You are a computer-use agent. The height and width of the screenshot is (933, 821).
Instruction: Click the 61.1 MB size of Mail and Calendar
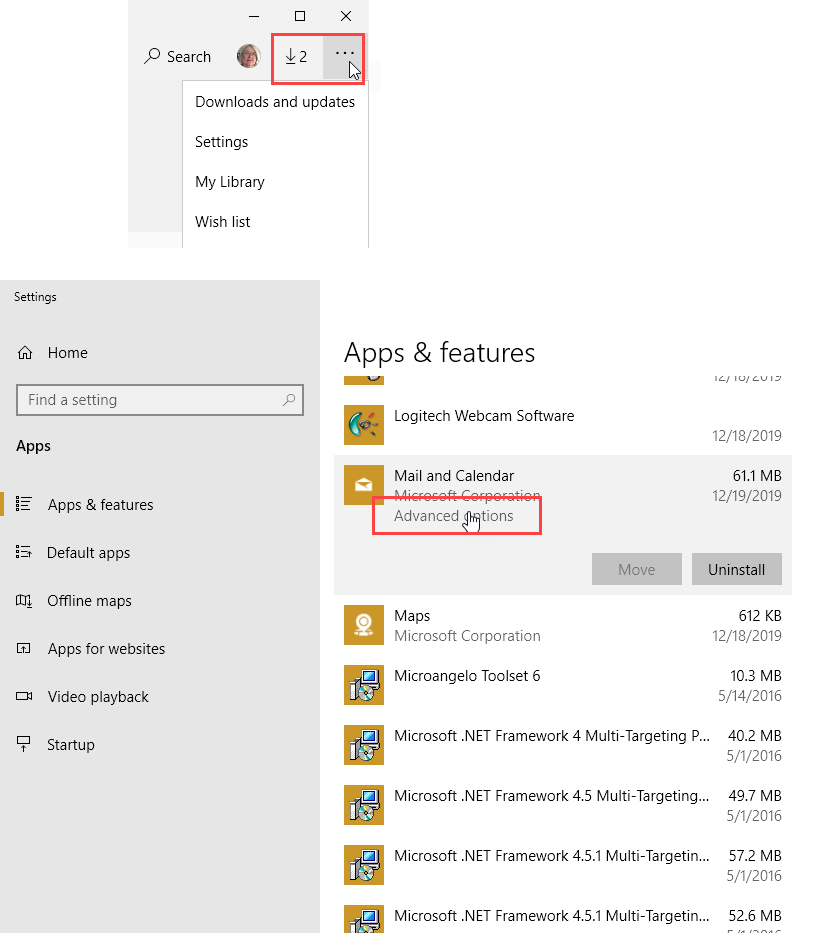[757, 476]
